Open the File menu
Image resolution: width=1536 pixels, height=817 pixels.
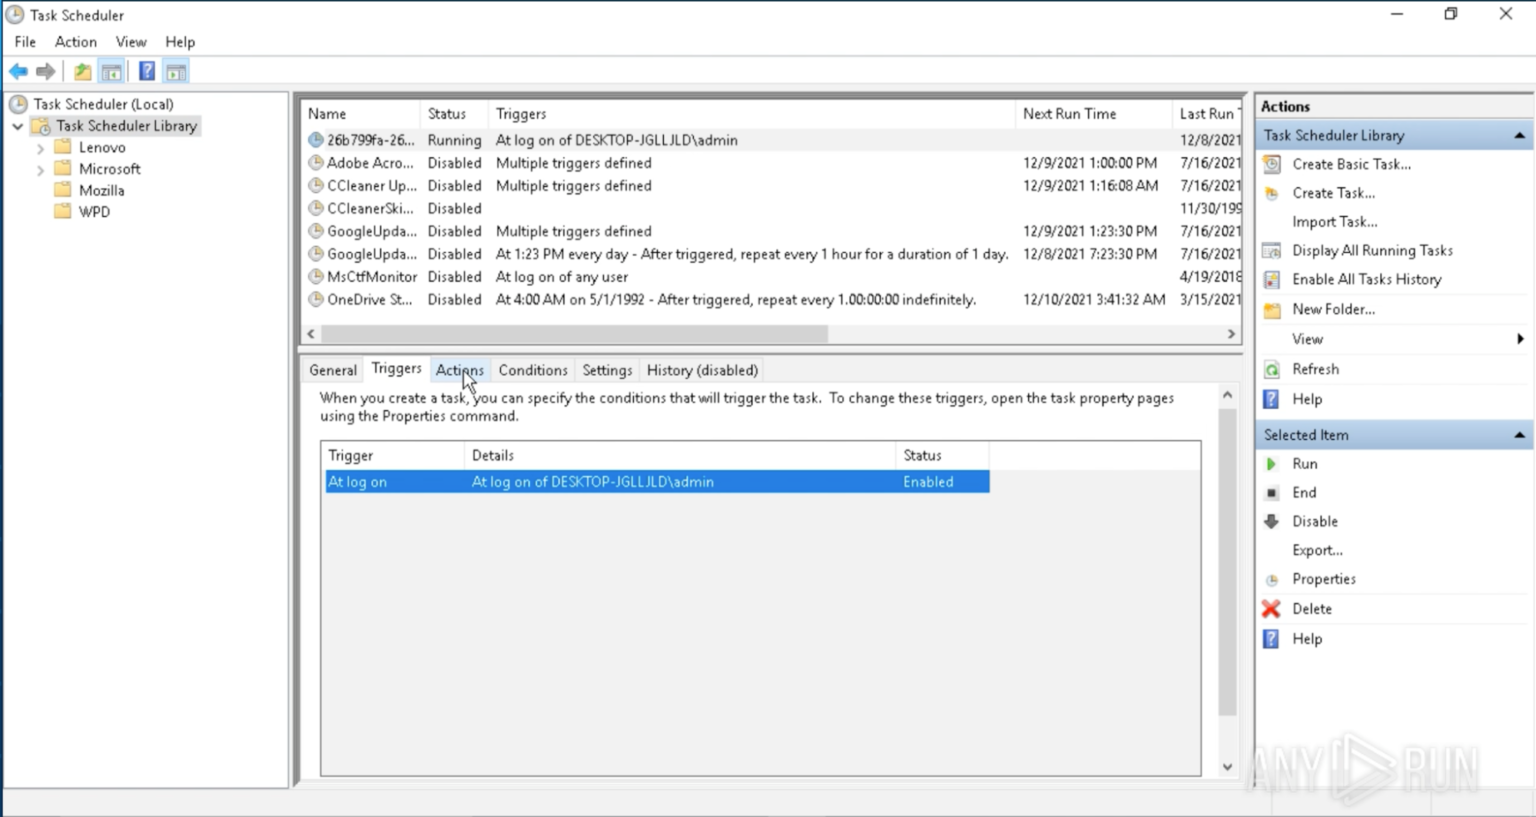tap(25, 42)
